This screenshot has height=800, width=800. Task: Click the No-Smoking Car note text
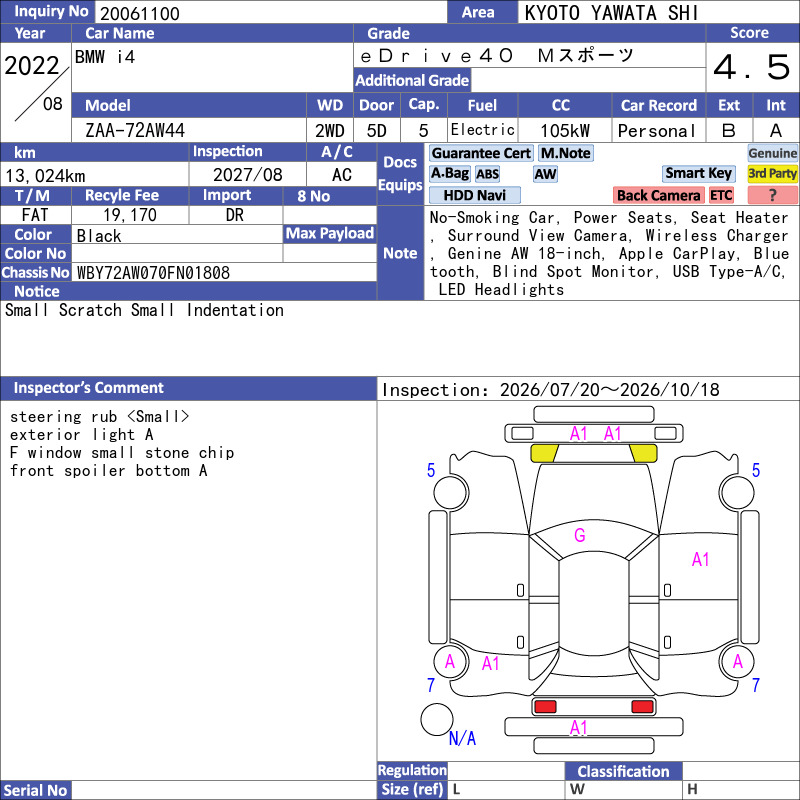point(494,218)
